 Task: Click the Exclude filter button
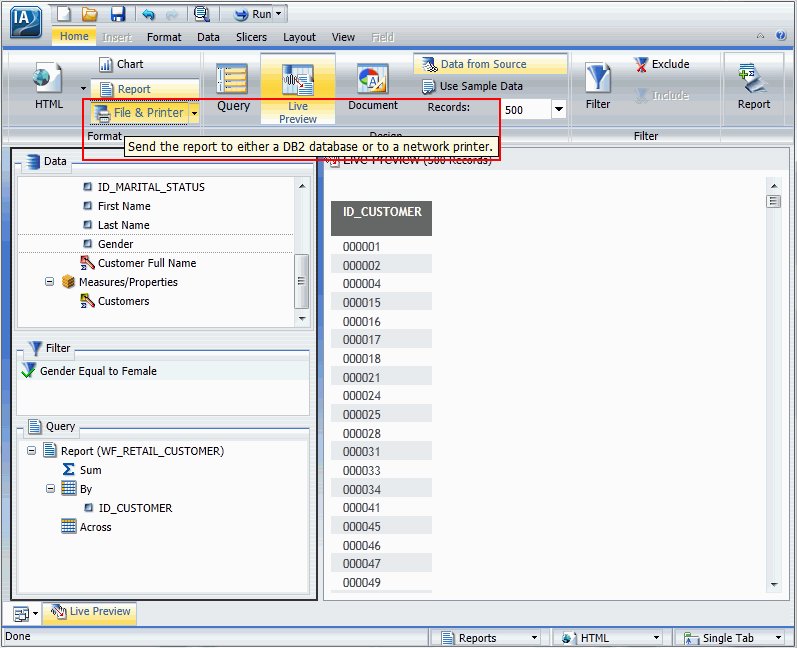[x=661, y=65]
